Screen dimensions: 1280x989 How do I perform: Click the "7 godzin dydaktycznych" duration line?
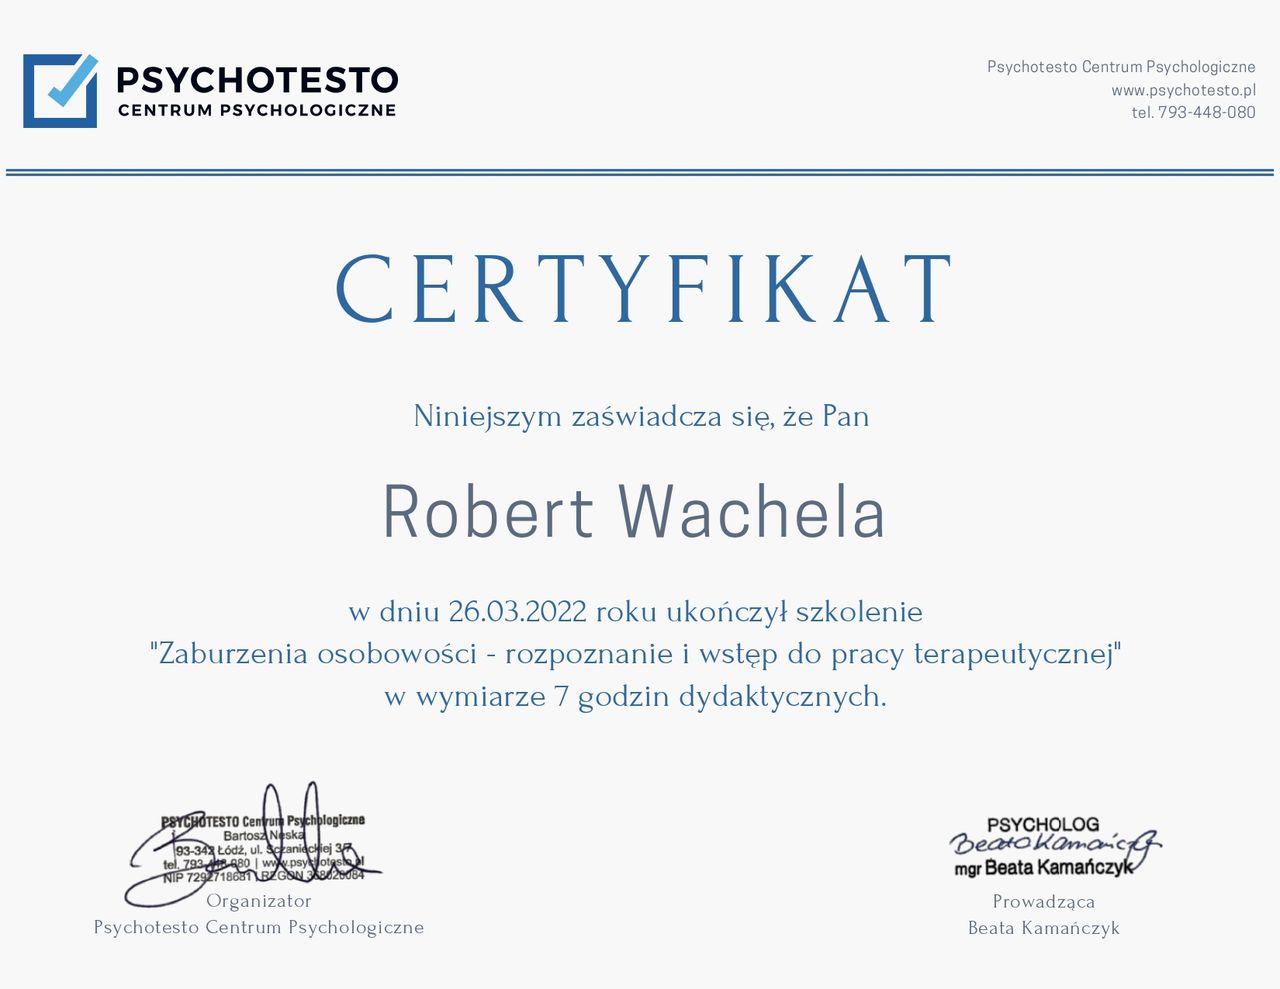[635, 696]
